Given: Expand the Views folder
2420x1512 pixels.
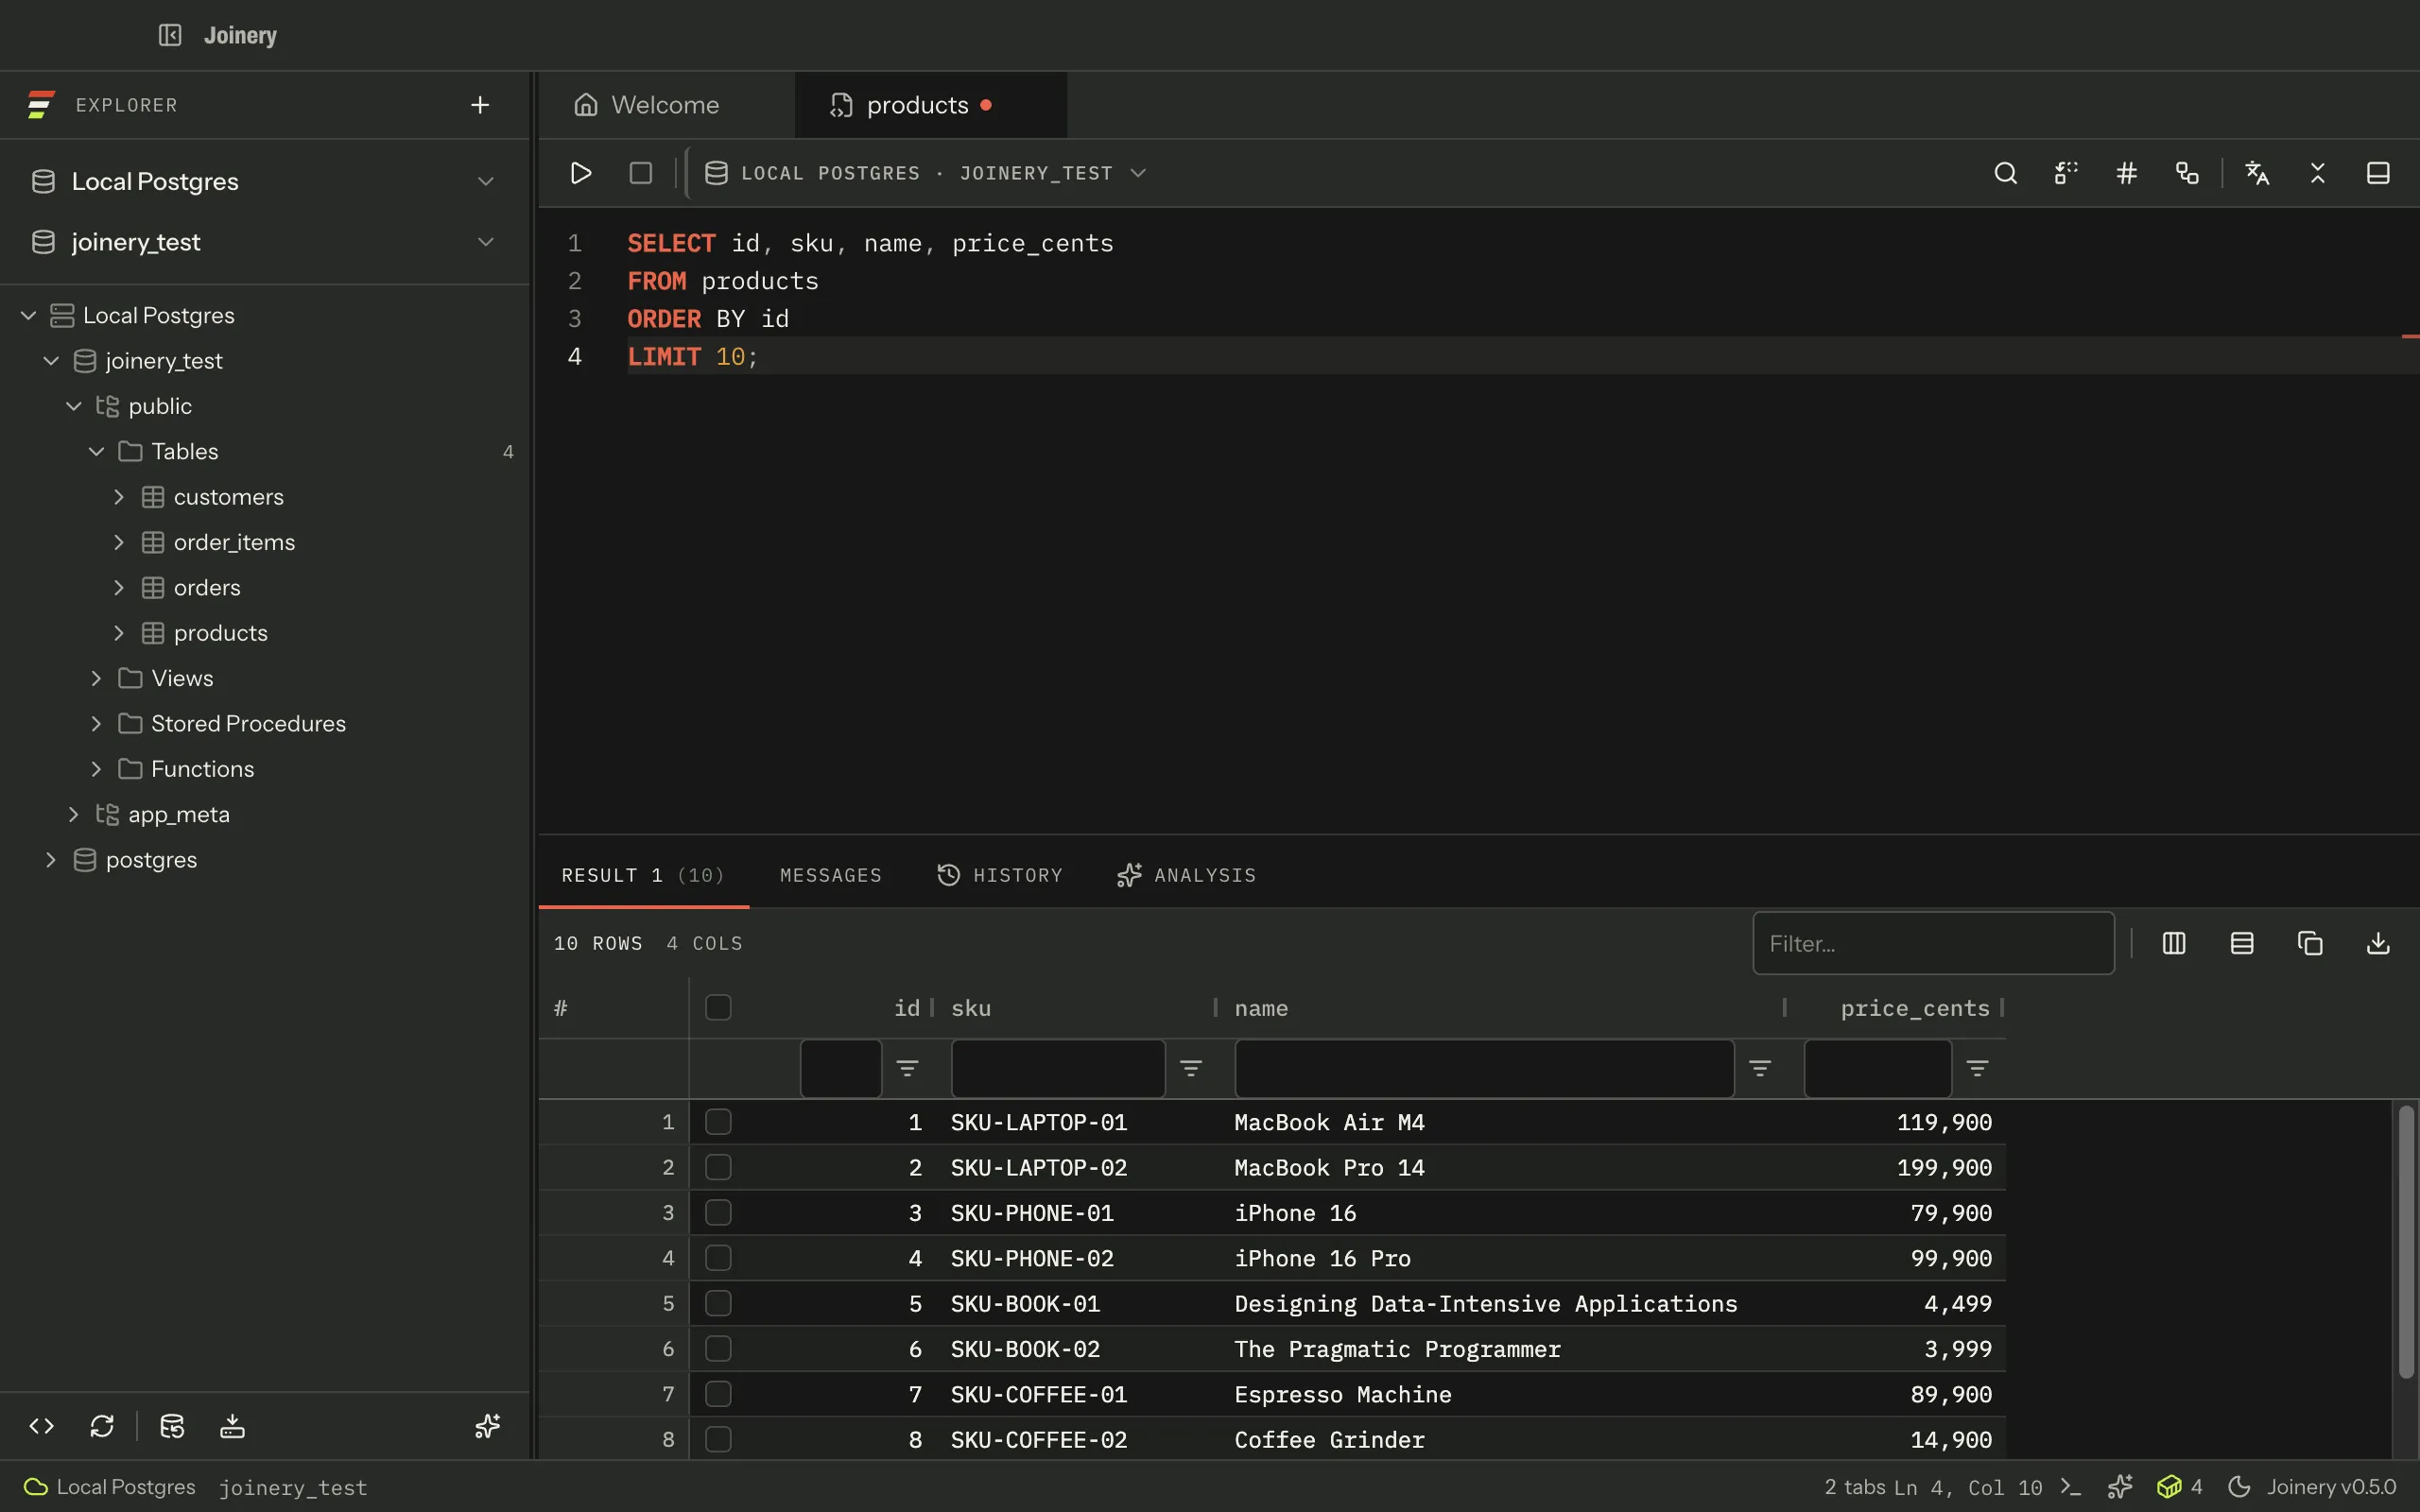Looking at the screenshot, I should click(x=96, y=678).
